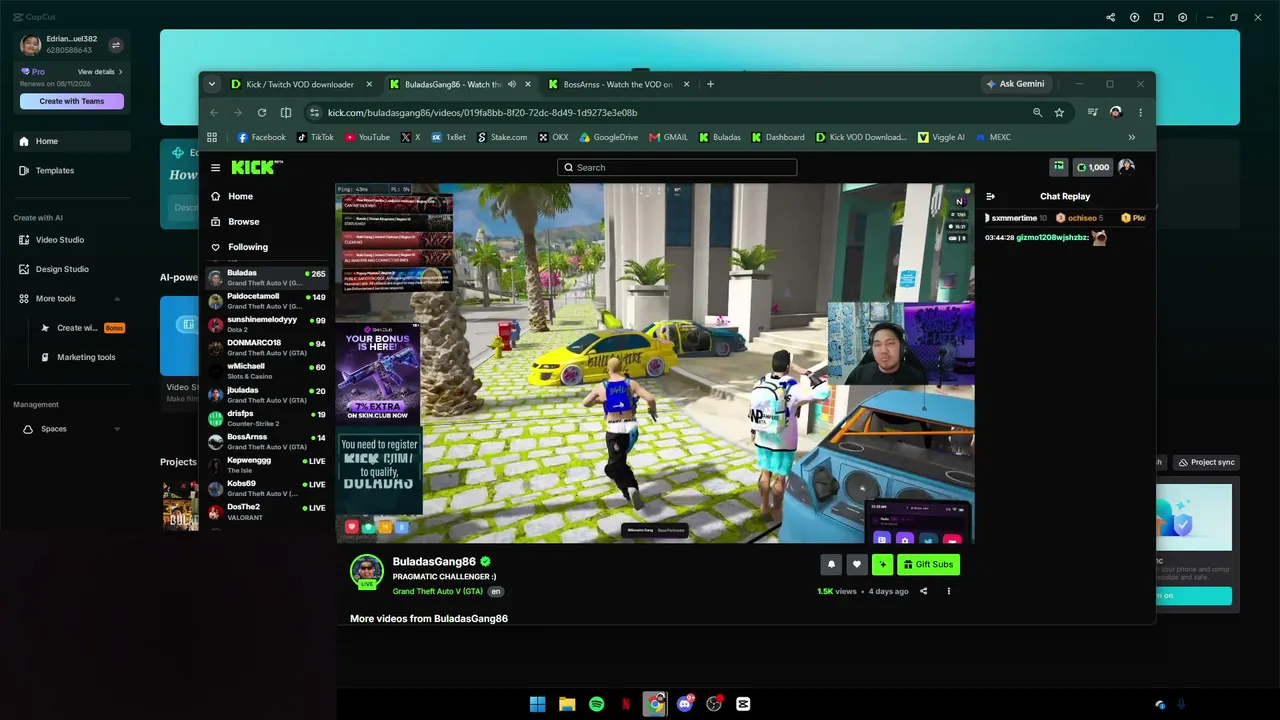The width and height of the screenshot is (1280, 720).
Task: Open Discord from the taskbar
Action: (x=685, y=704)
